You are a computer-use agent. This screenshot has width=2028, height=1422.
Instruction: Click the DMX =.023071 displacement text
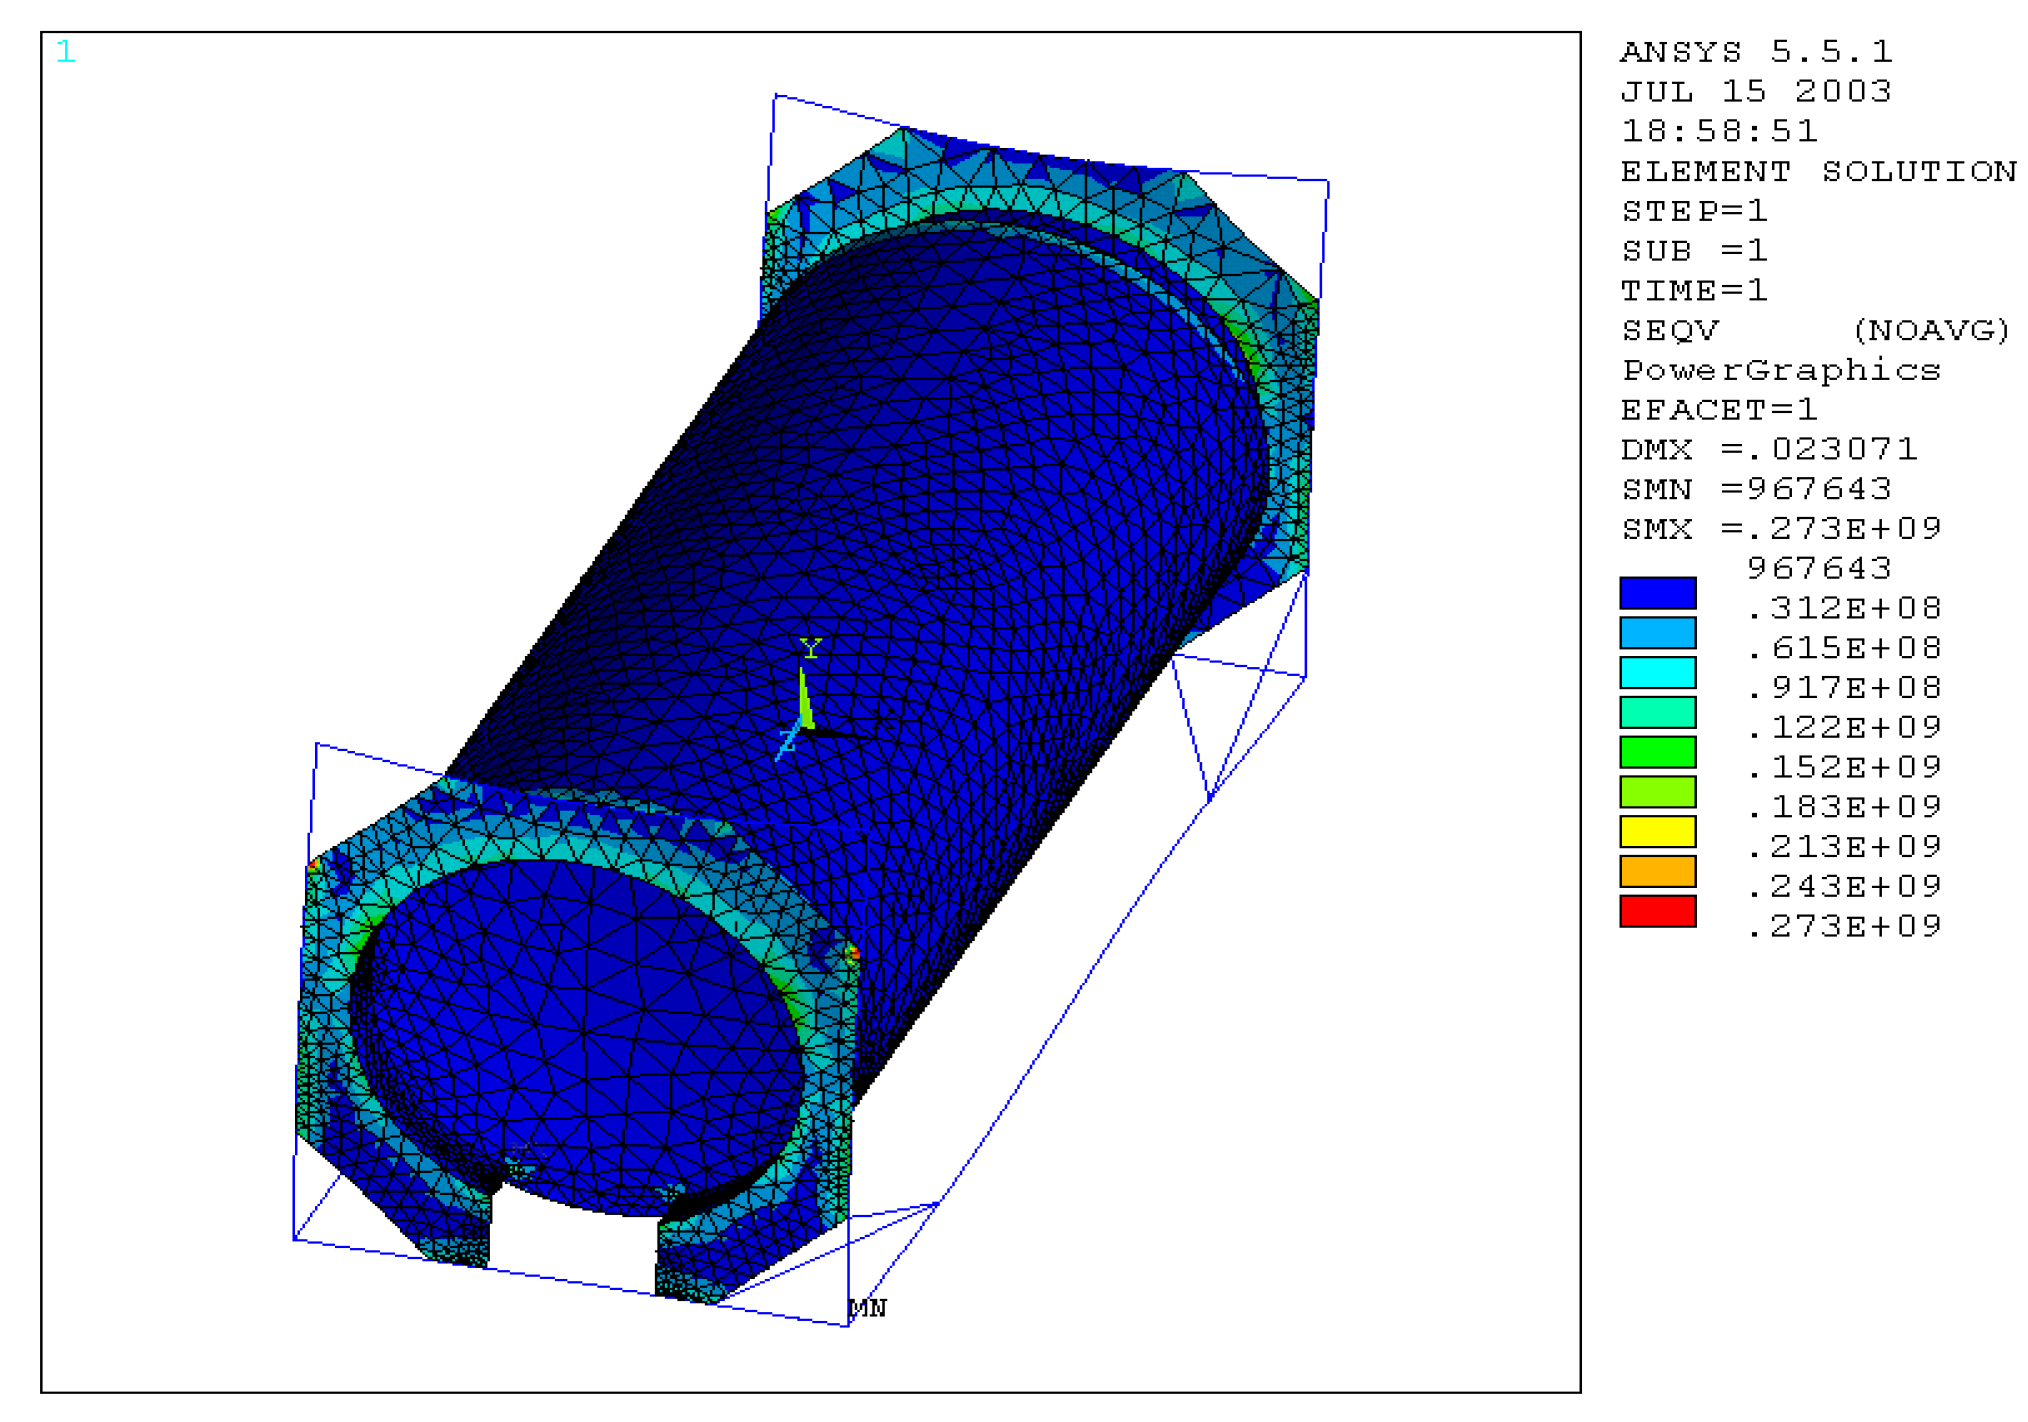1768,449
